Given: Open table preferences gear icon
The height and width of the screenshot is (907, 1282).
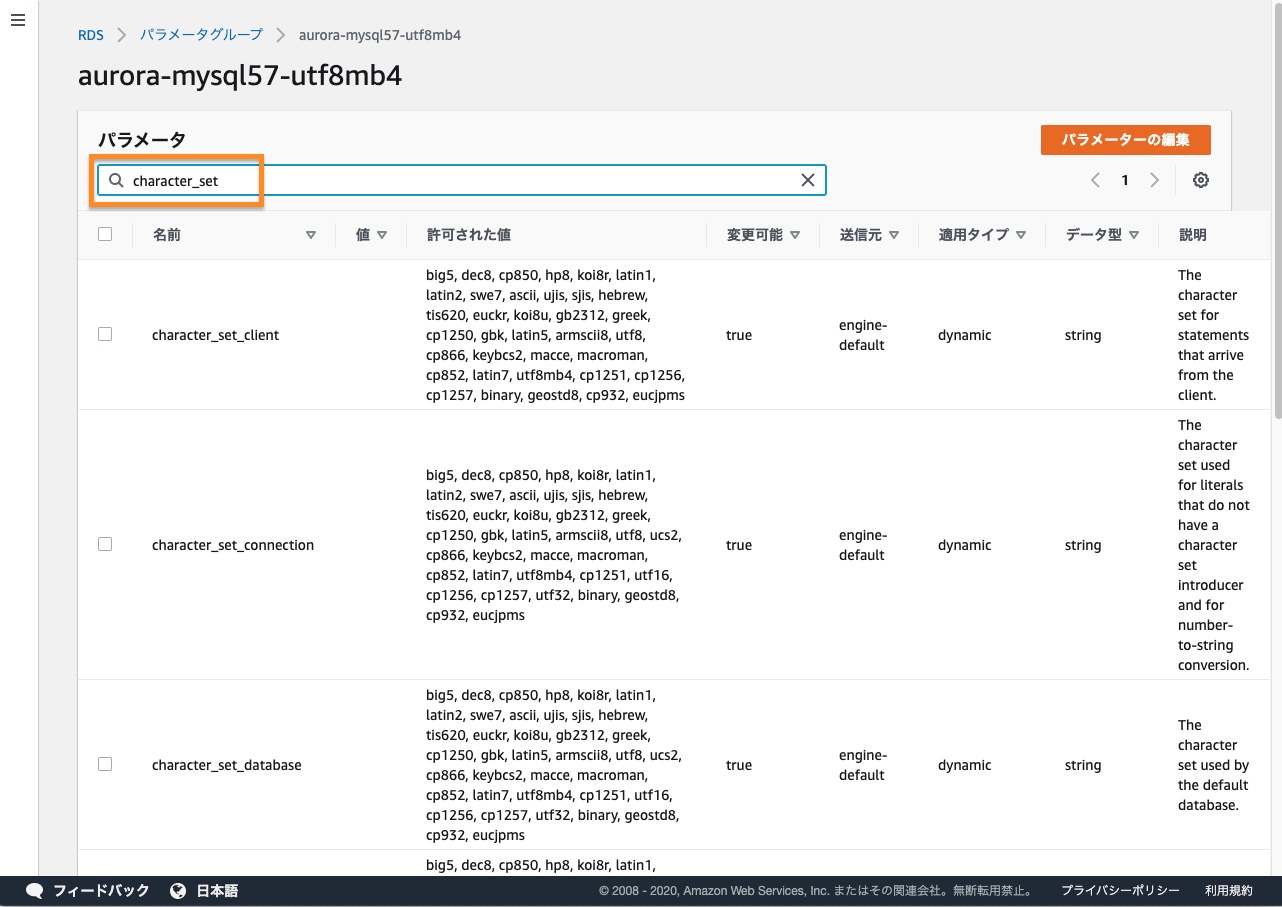Looking at the screenshot, I should (1200, 180).
